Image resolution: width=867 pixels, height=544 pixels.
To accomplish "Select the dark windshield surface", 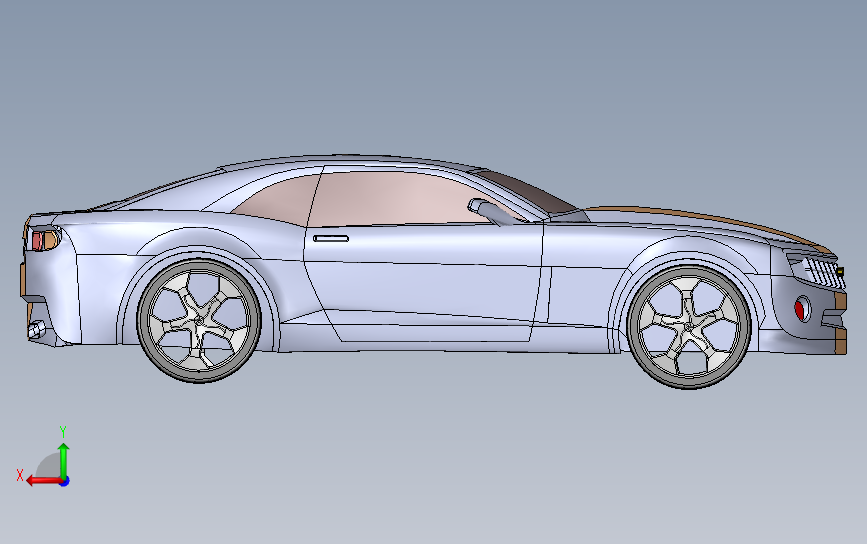I will [528, 192].
